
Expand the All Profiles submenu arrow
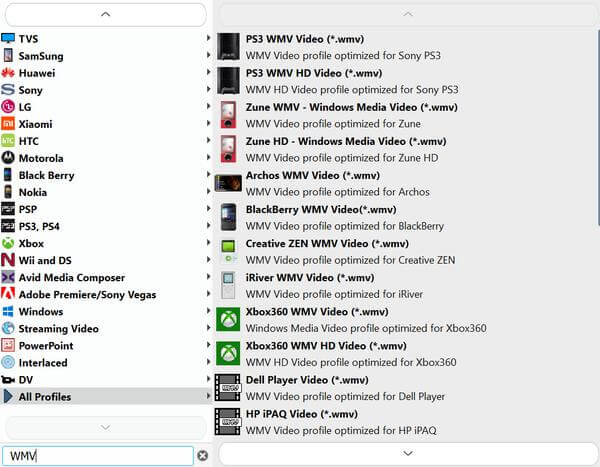tap(209, 395)
